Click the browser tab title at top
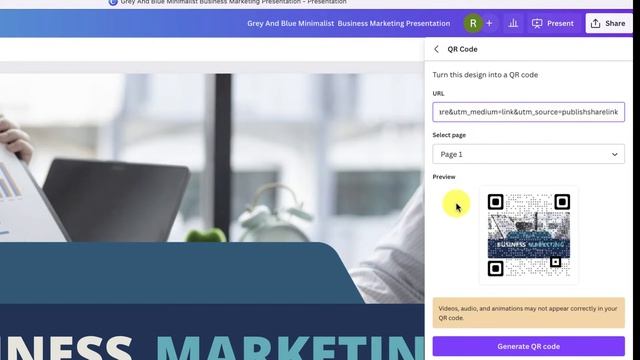The width and height of the screenshot is (640, 360). coord(233,2)
